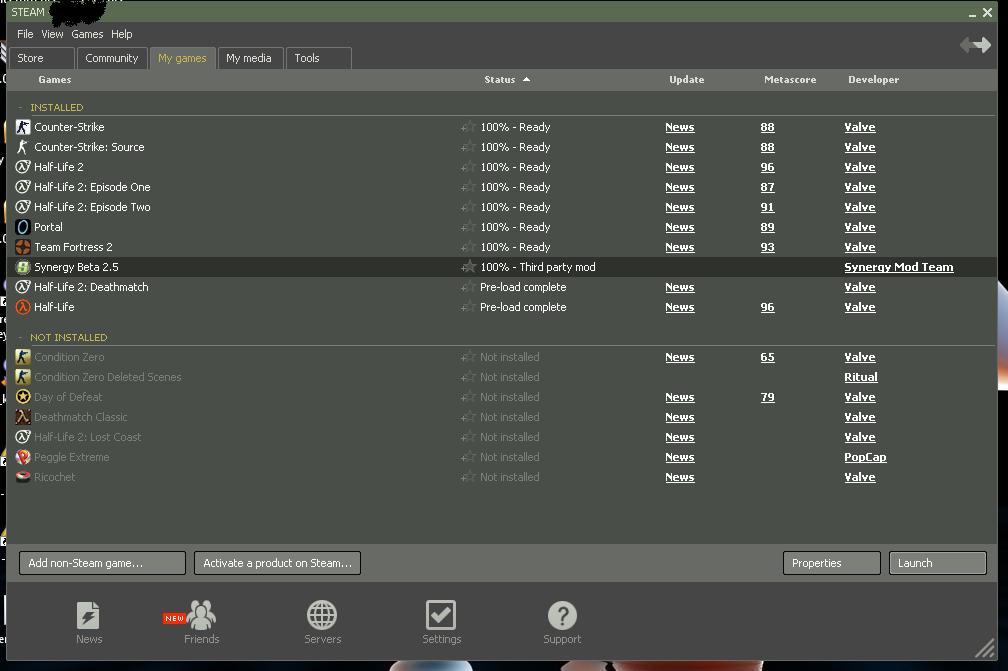Select the My games tab
The image size is (1008, 671).
(182, 58)
